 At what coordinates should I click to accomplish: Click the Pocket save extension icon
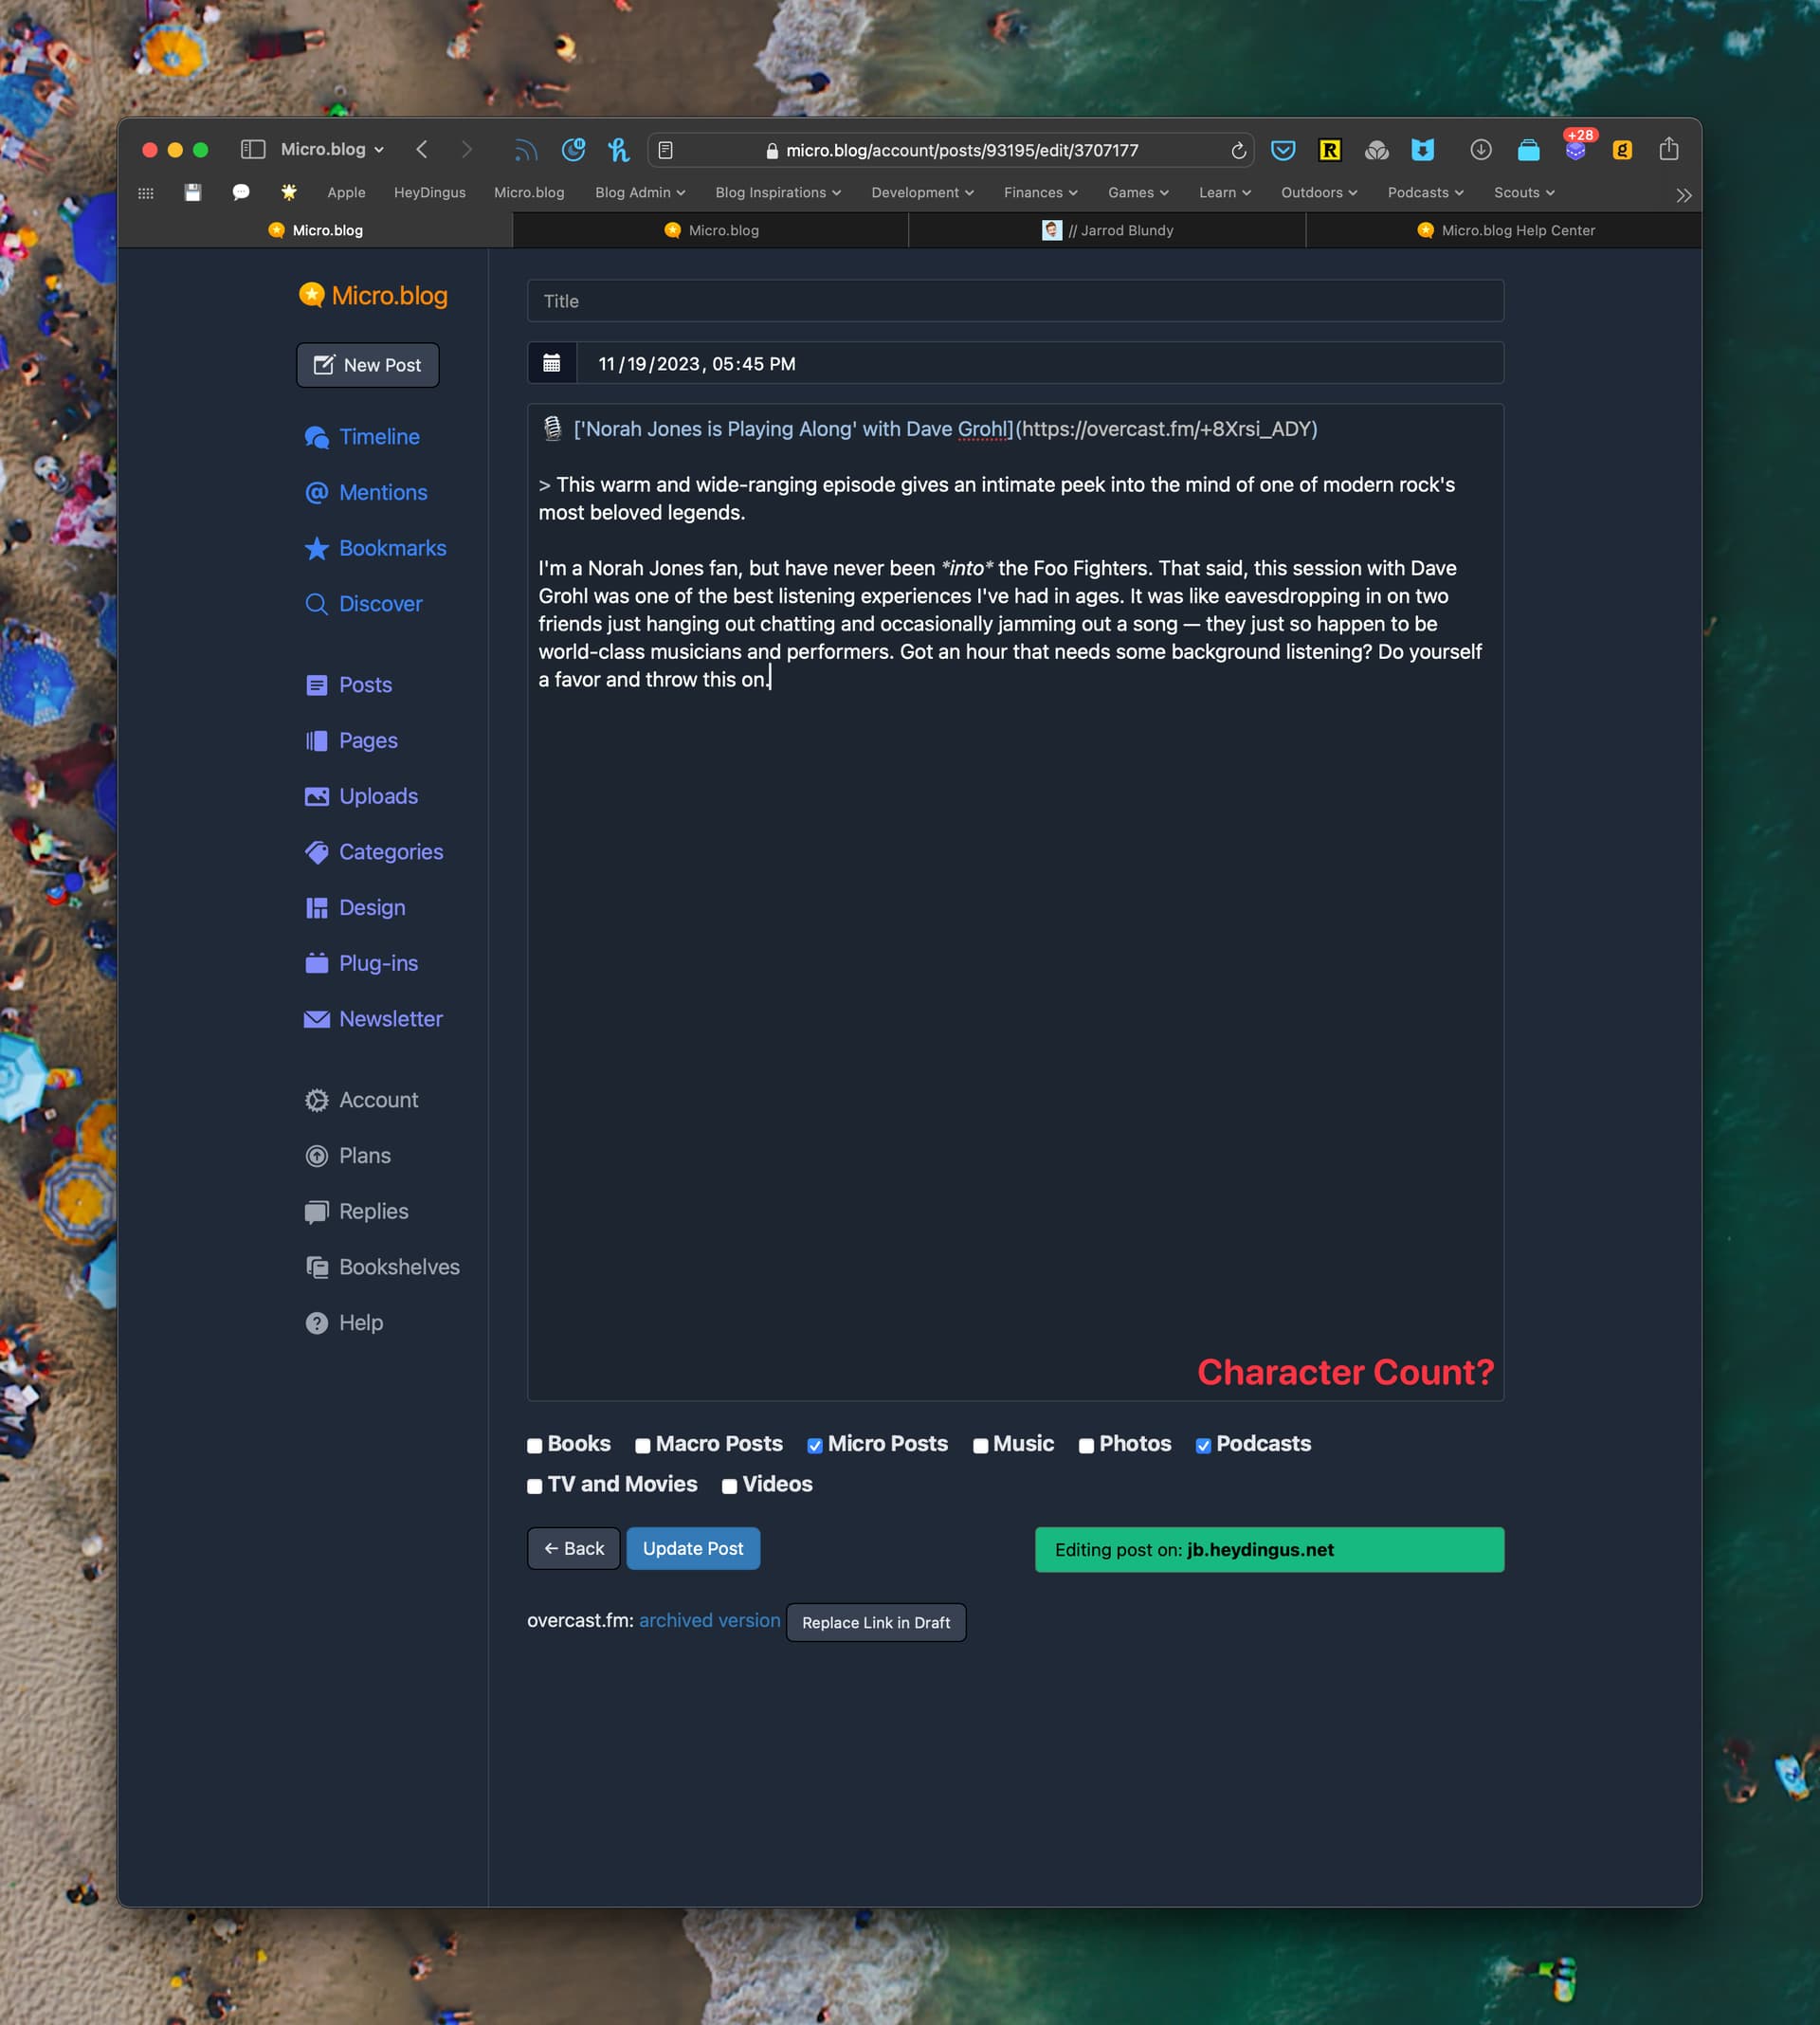pyautogui.click(x=1283, y=150)
